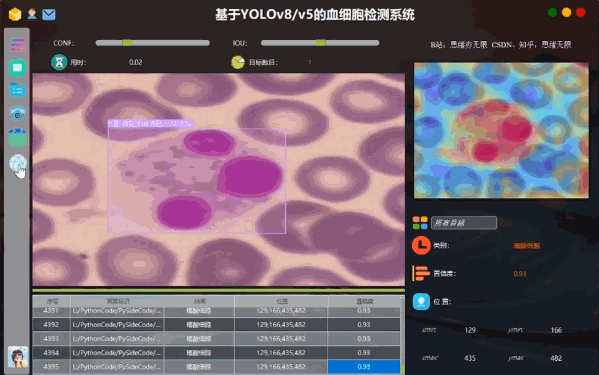The width and height of the screenshot is (599, 375).
Task: Open the blue envelope mail icon
Action: [x=49, y=15]
